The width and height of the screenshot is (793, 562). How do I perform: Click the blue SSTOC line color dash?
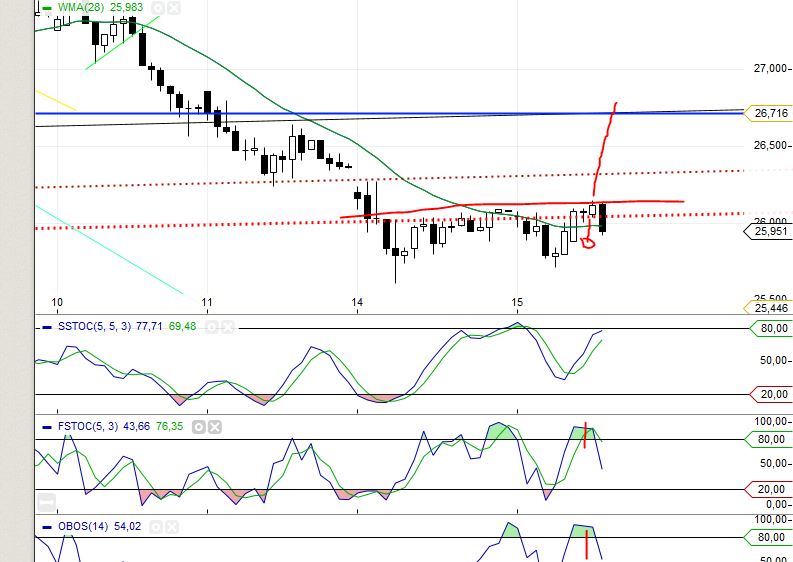[47, 327]
